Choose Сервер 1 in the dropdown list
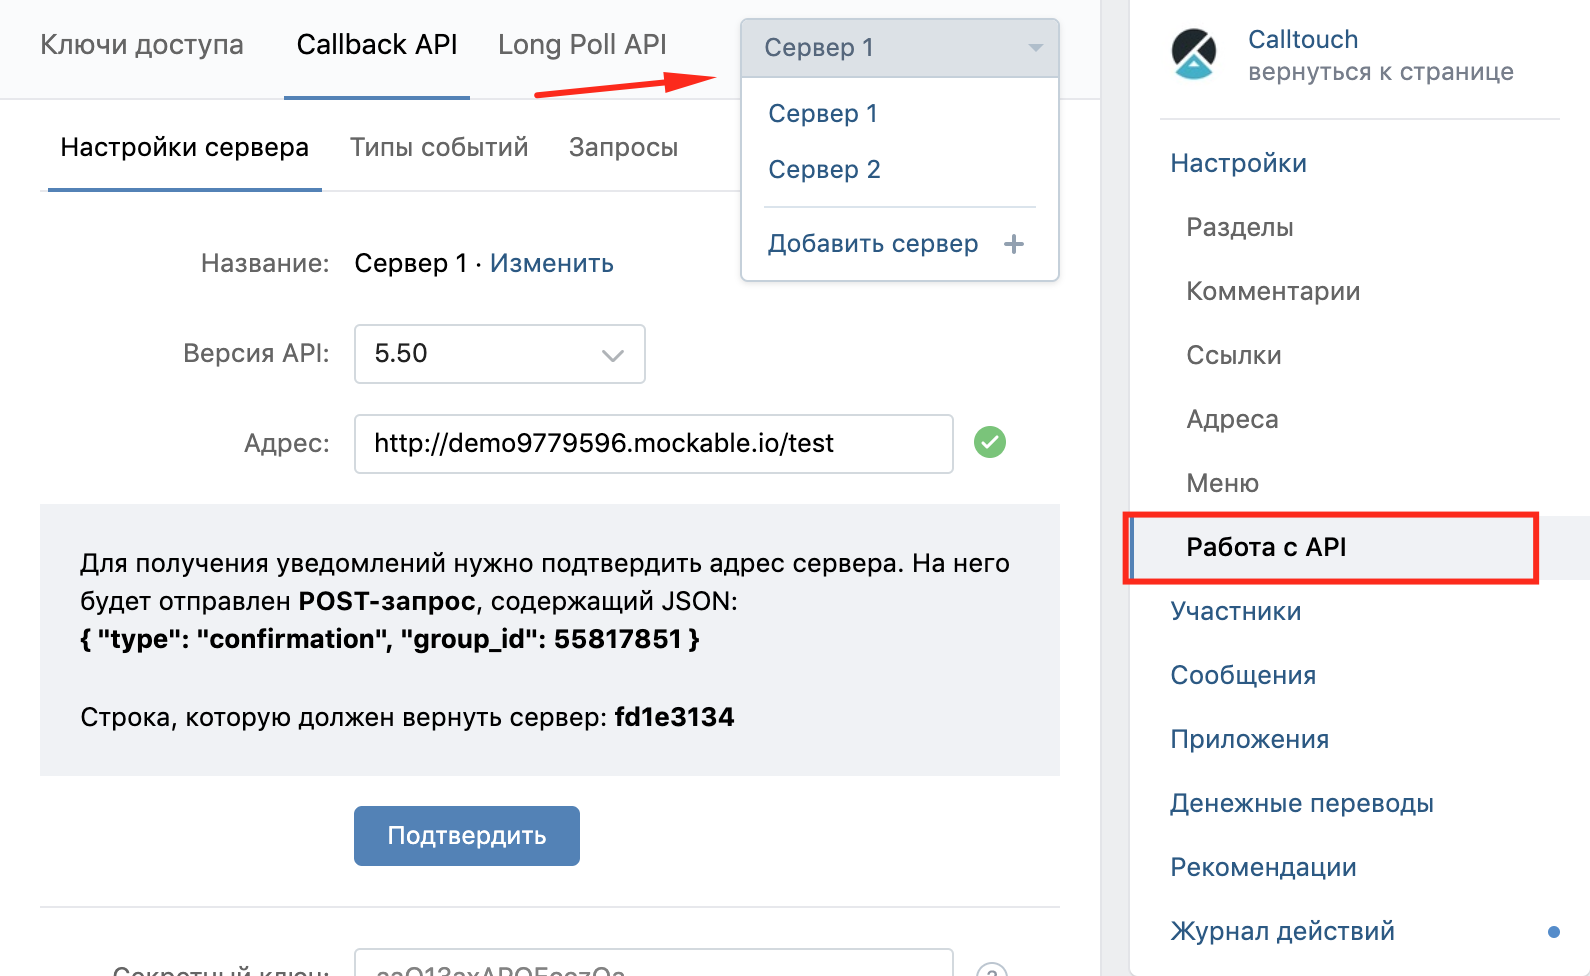Image resolution: width=1590 pixels, height=976 pixels. [823, 114]
